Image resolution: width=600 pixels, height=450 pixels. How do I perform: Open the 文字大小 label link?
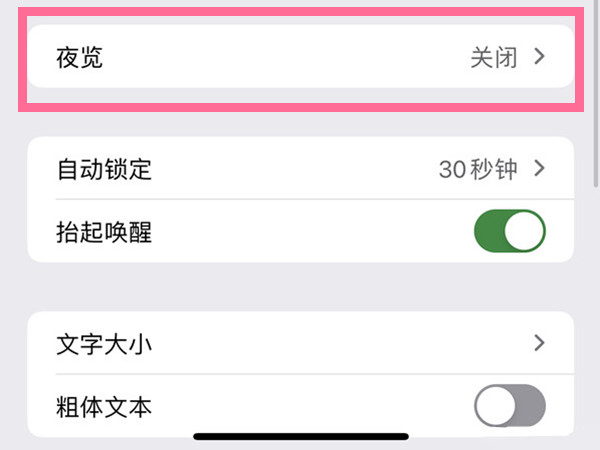pos(104,344)
